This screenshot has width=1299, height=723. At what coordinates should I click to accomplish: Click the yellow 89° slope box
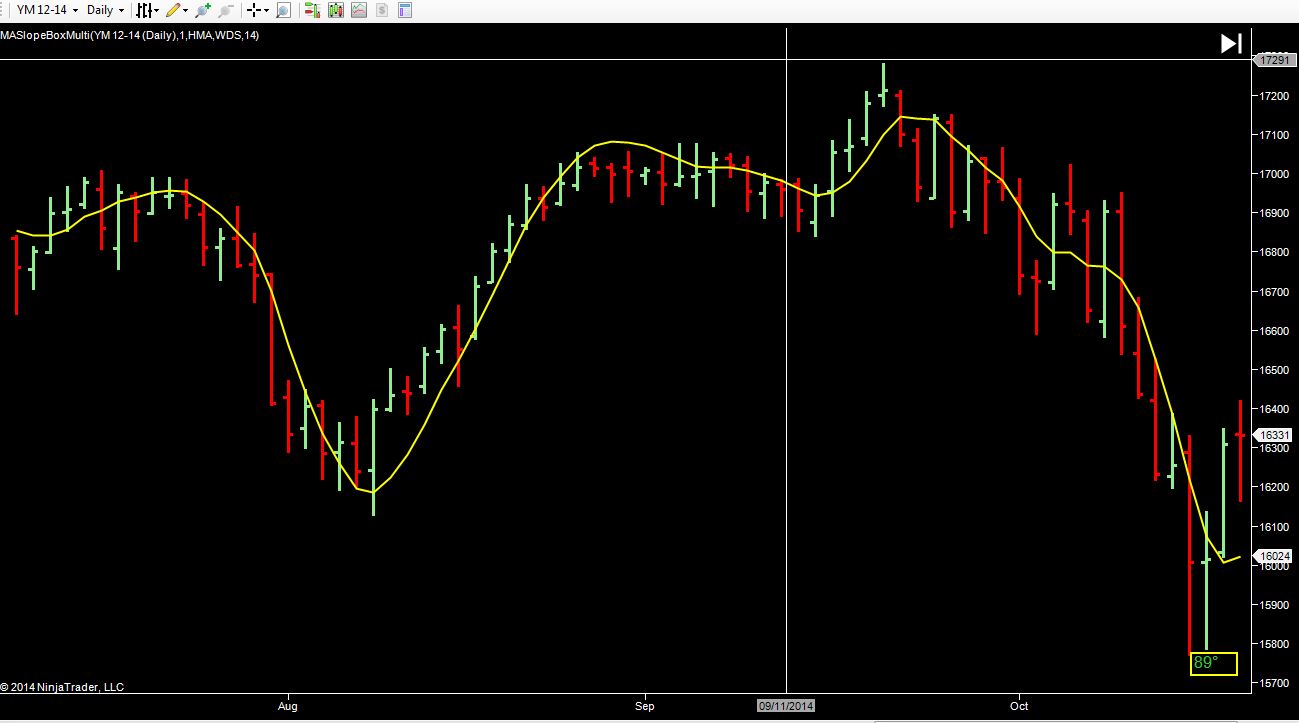pos(1214,663)
